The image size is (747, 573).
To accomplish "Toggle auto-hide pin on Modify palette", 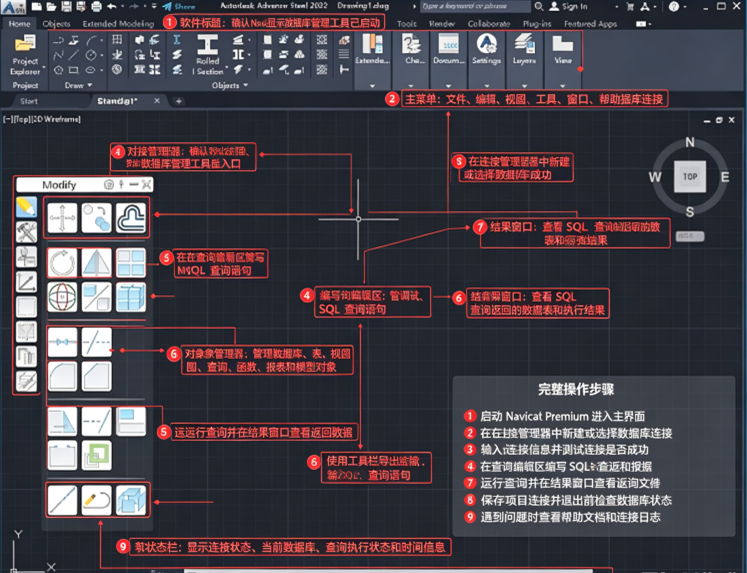I will click(x=121, y=184).
